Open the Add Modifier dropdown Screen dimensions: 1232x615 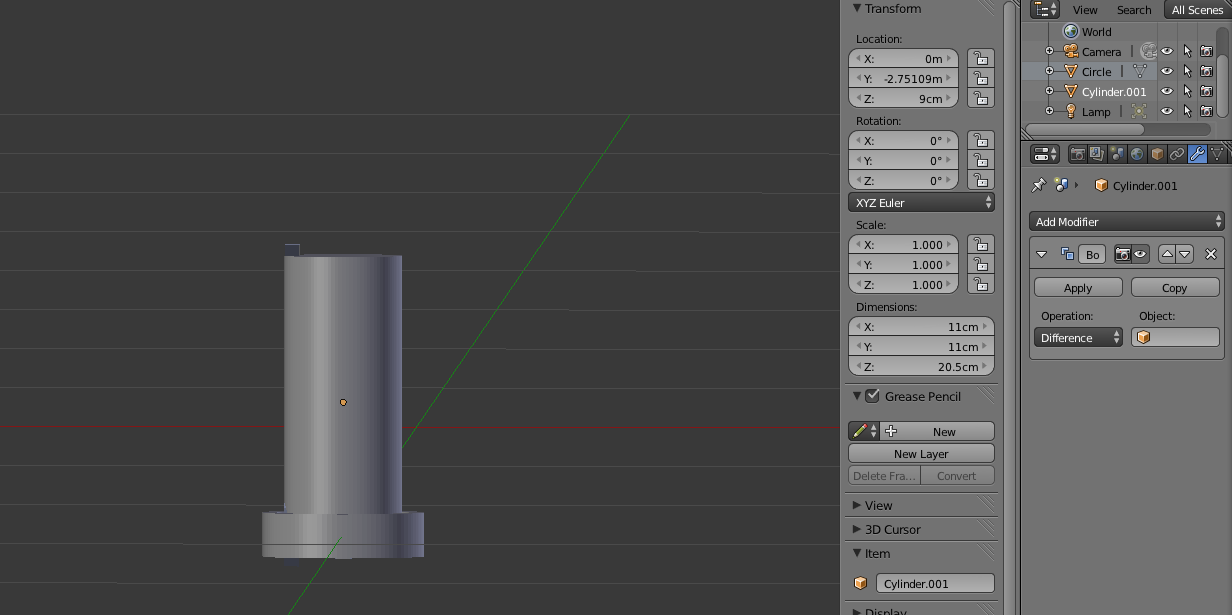pyautogui.click(x=1127, y=221)
